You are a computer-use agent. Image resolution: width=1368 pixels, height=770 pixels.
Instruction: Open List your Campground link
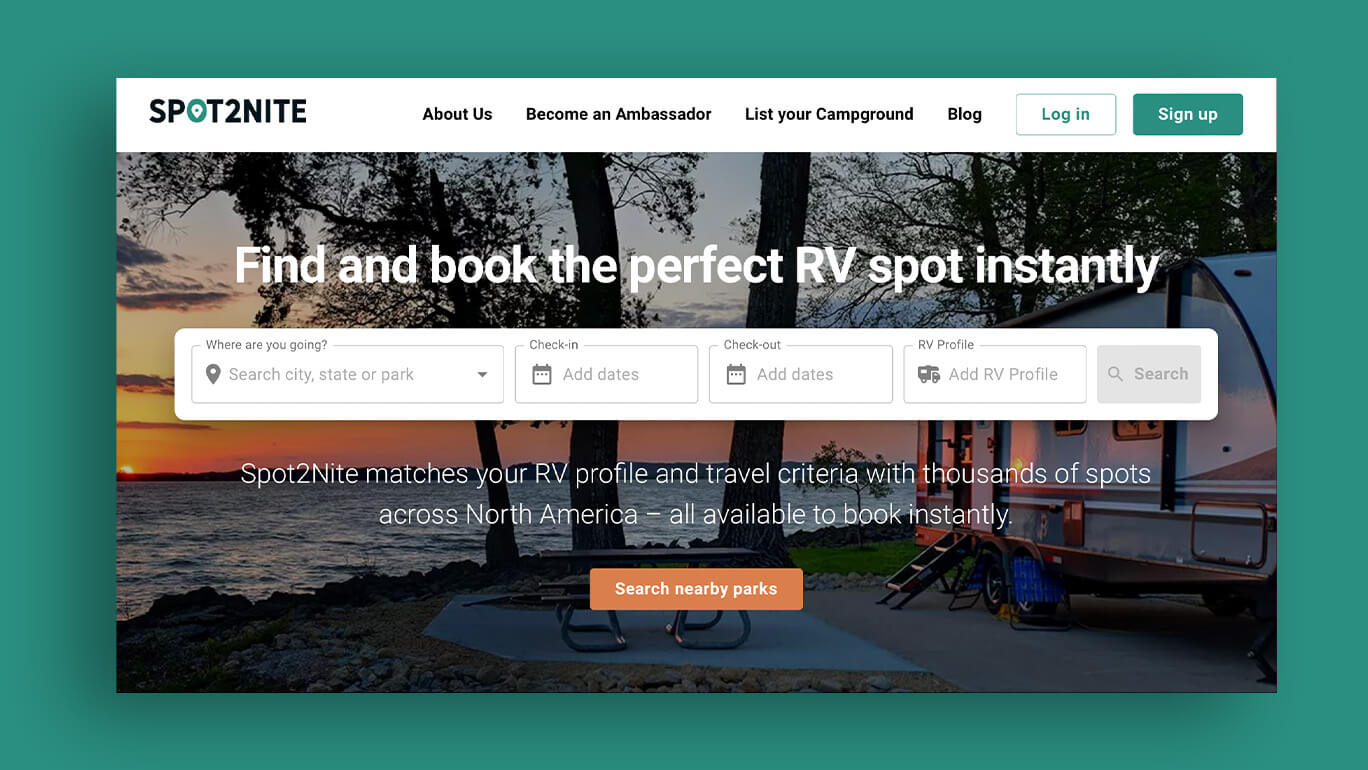pyautogui.click(x=829, y=114)
